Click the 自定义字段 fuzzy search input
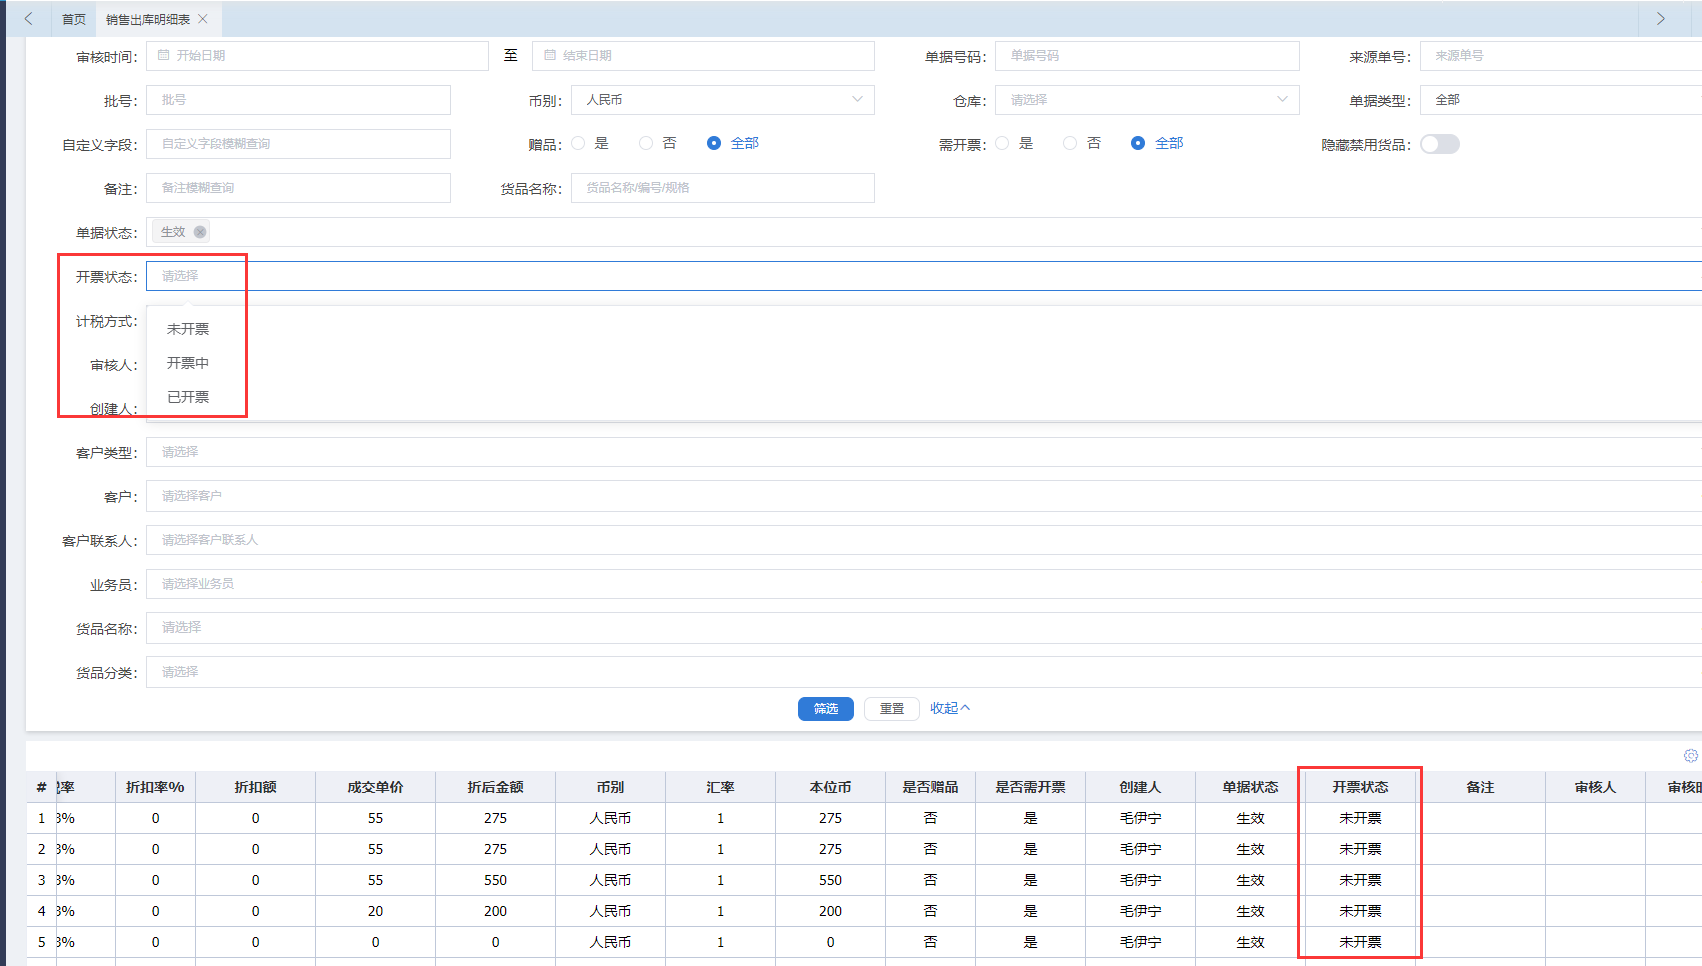 coord(298,144)
